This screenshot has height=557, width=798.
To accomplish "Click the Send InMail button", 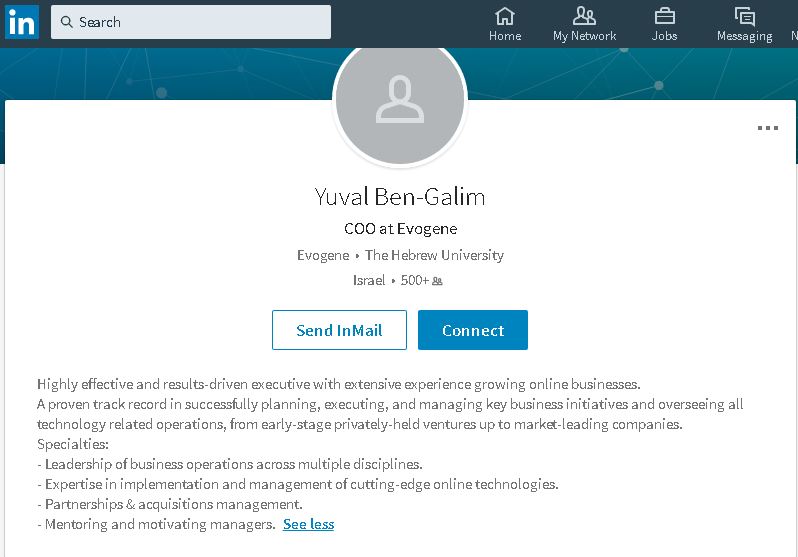I will pos(339,330).
